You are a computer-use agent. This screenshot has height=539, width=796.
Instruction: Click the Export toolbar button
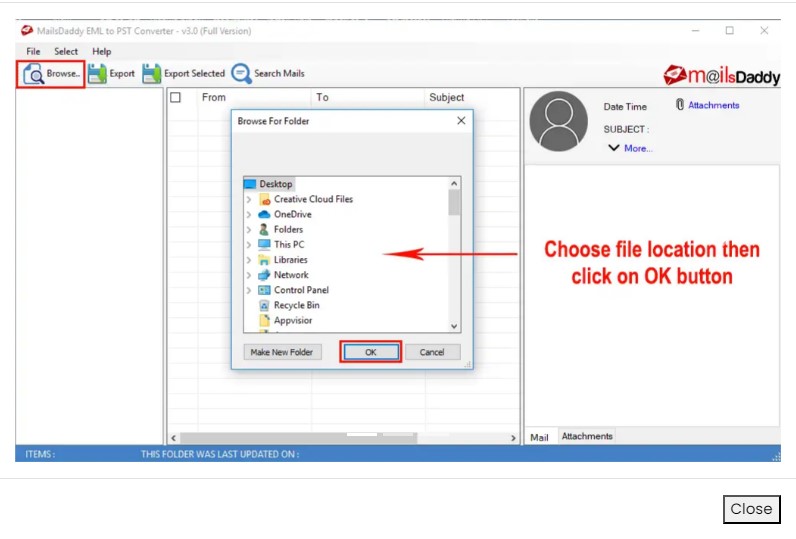[112, 74]
